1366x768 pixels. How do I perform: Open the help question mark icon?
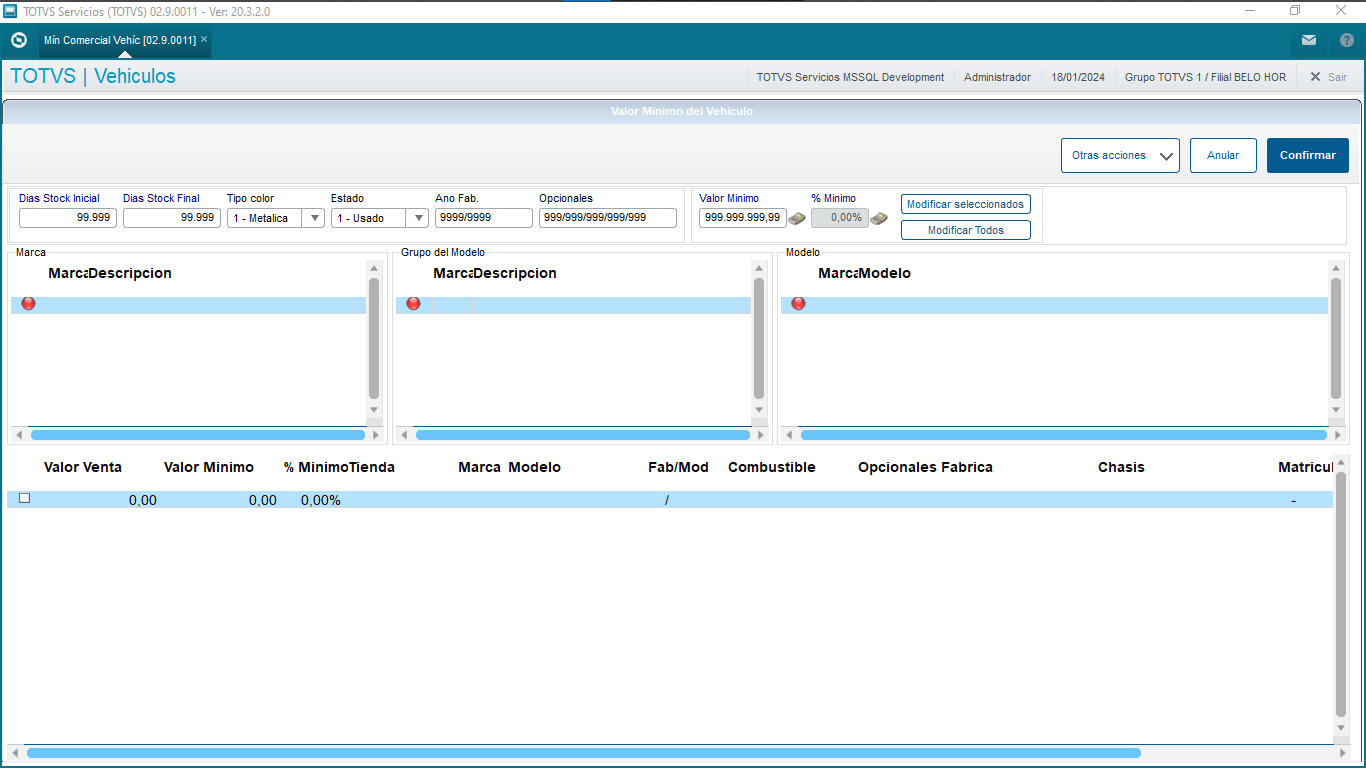pos(1346,40)
